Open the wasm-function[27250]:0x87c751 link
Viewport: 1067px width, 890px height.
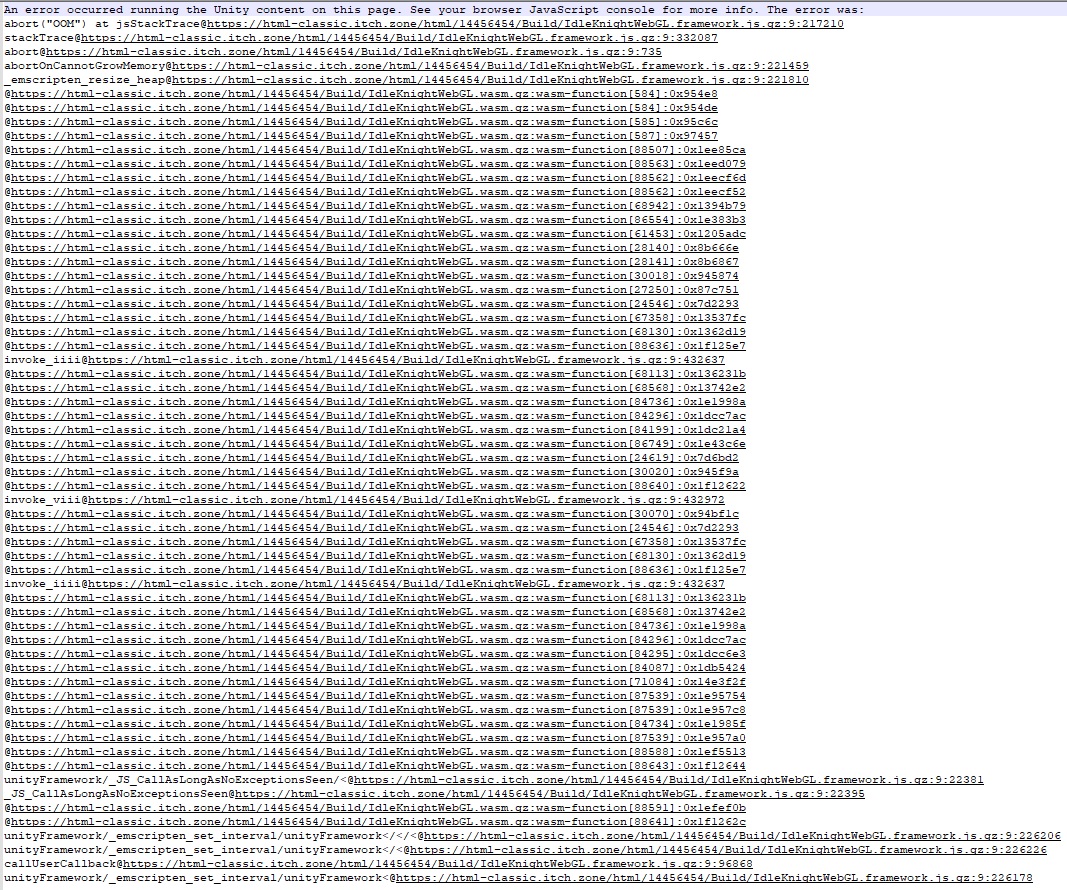click(x=375, y=290)
